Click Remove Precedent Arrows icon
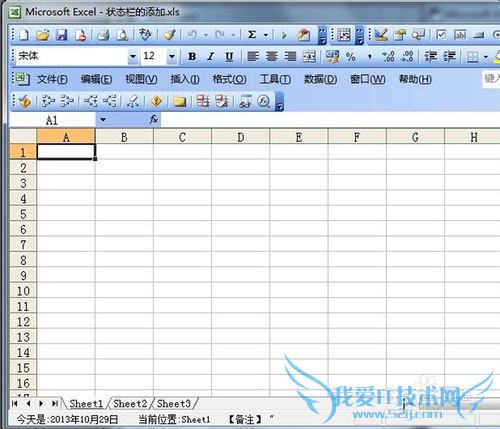 click(x=67, y=101)
